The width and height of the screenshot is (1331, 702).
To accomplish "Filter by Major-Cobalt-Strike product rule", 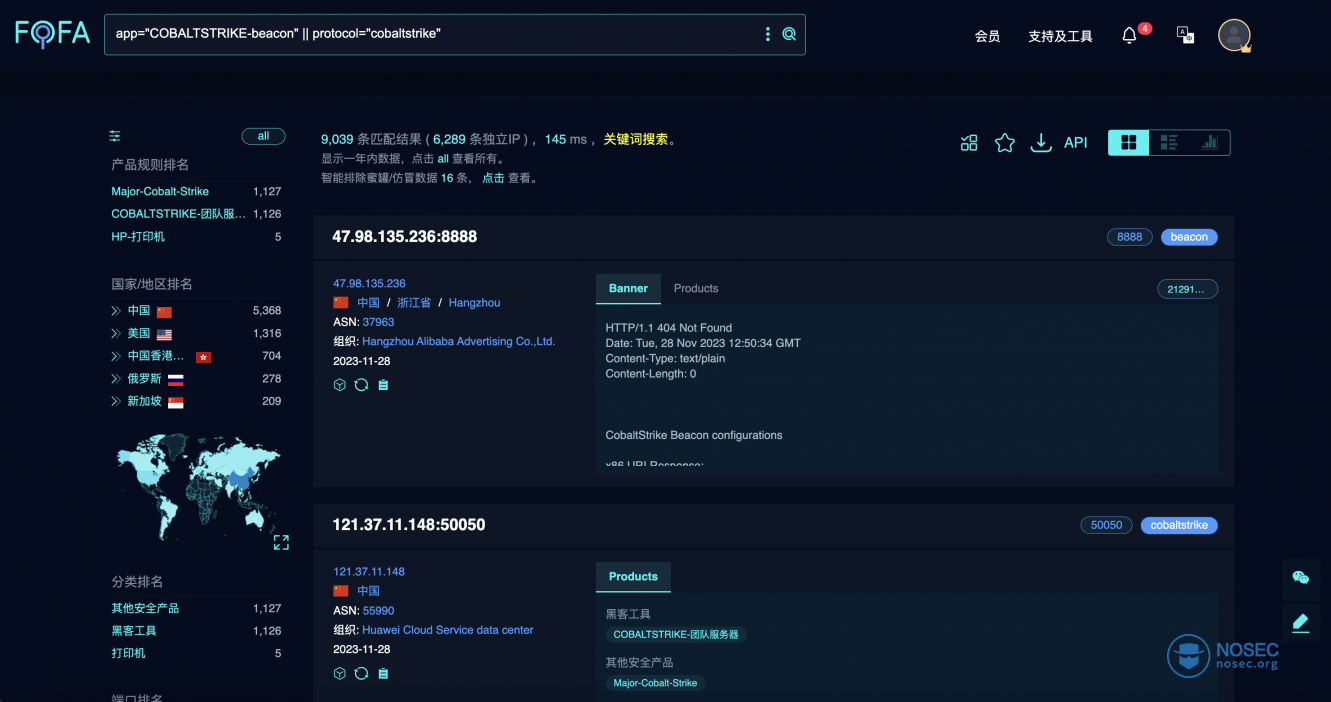I will click(x=160, y=191).
